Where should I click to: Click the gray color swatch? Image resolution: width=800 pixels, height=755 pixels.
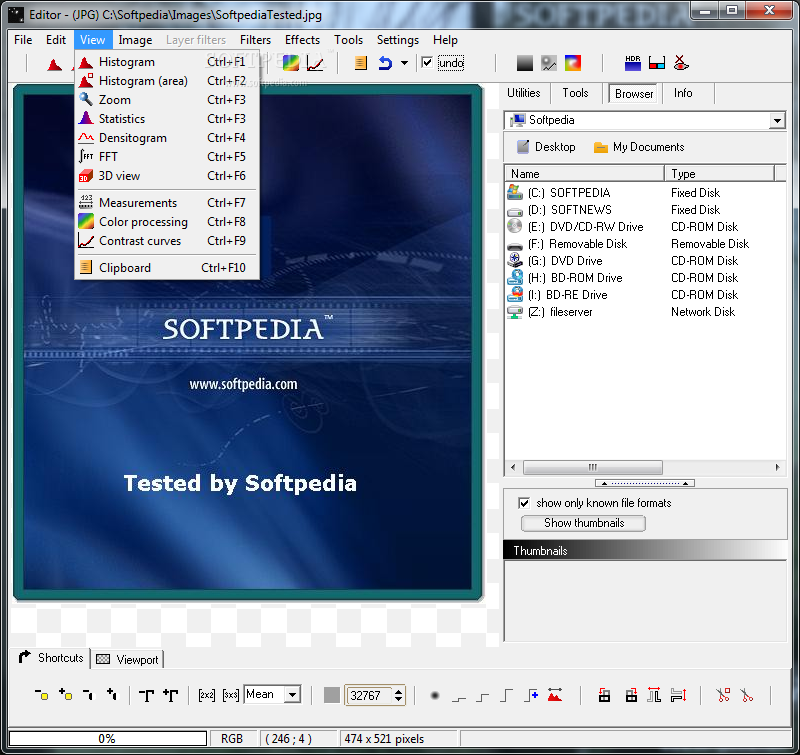332,695
